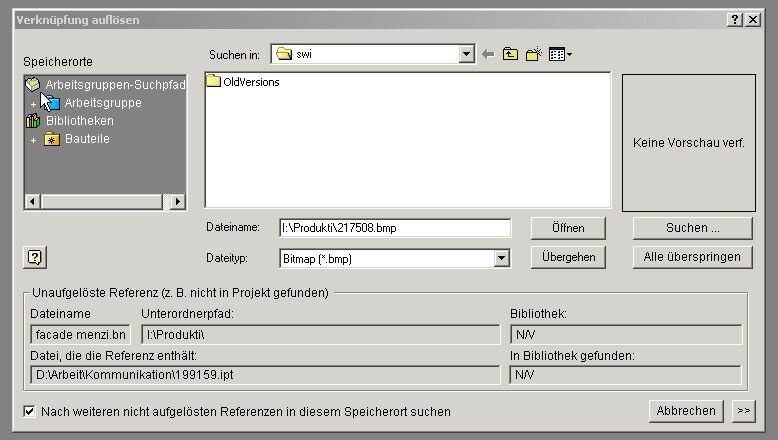This screenshot has height=440, width=778.
Task: Select the Arbeitsgruppen-Suchpfad icon
Action: tap(33, 85)
